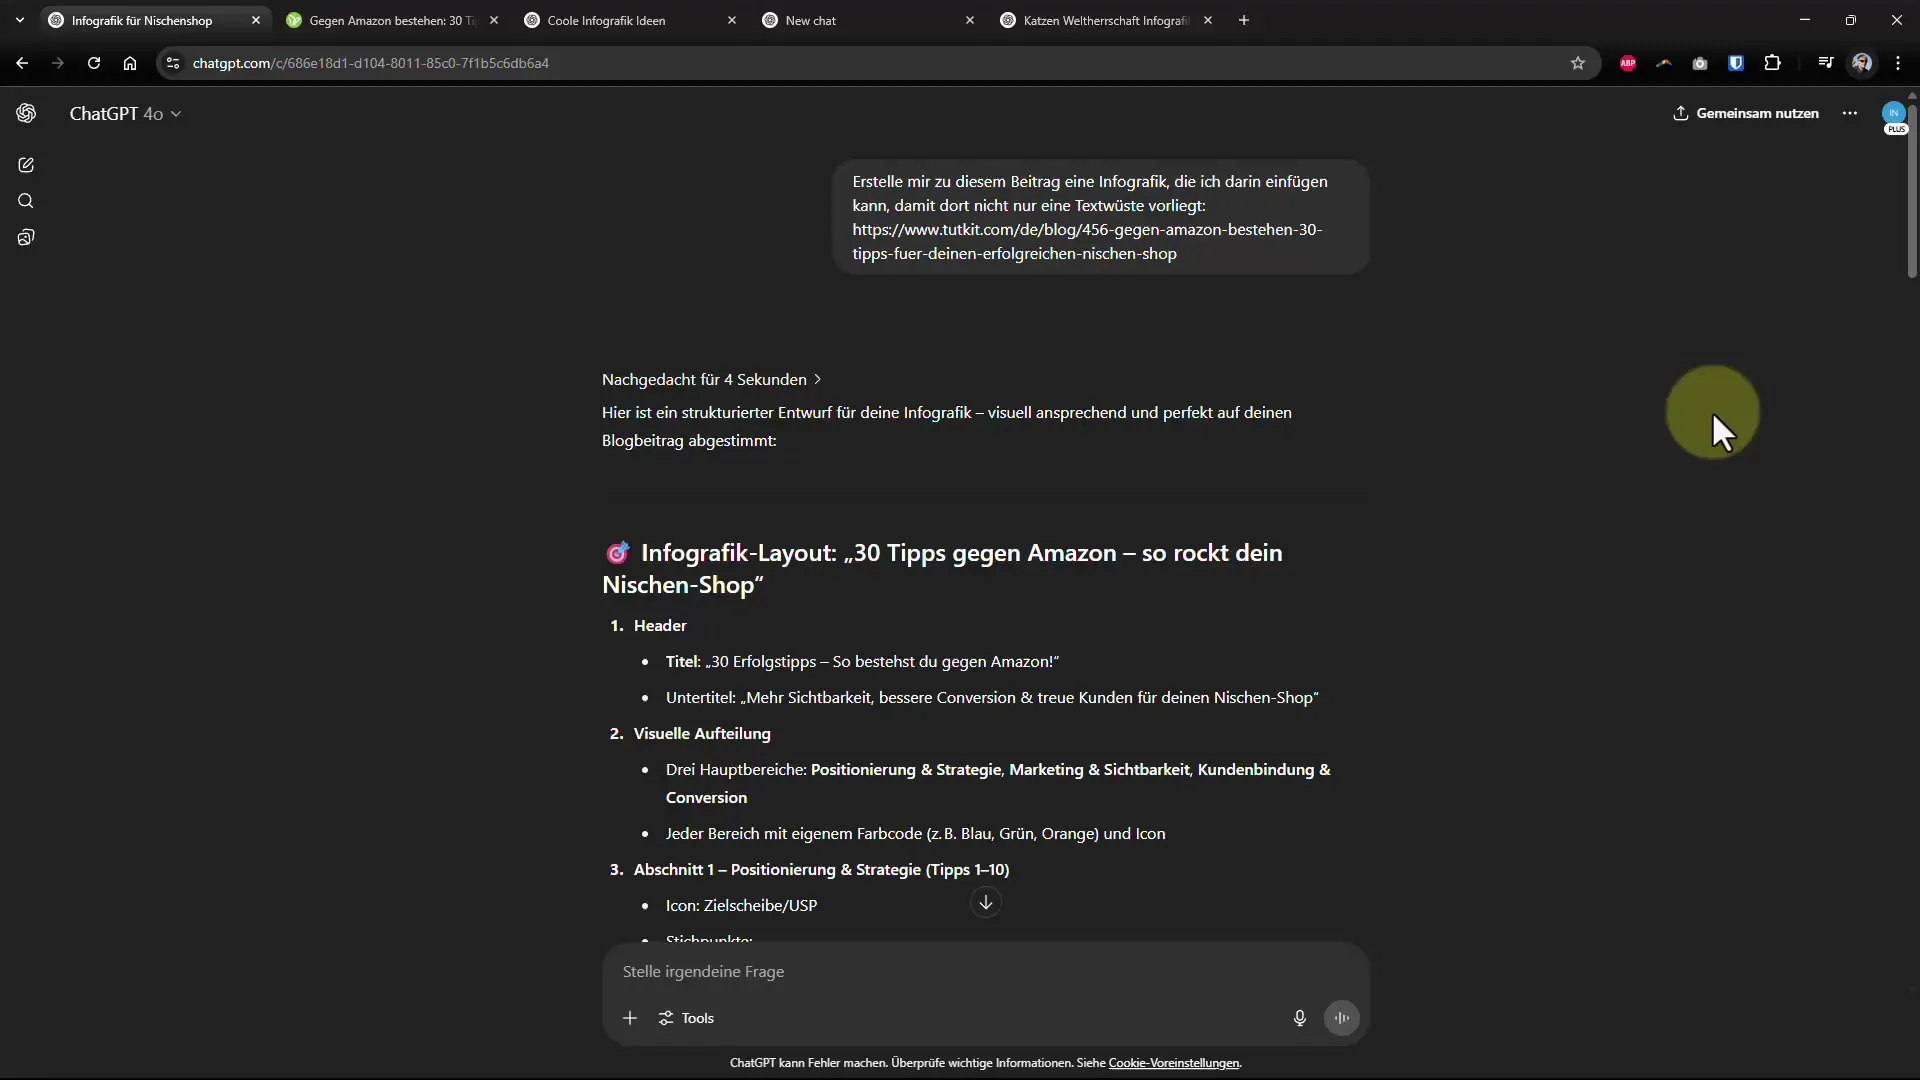Click 'Abschnitt 1 – Positionierung & Strategie' item
This screenshot has width=1920, height=1080.
pos(810,869)
